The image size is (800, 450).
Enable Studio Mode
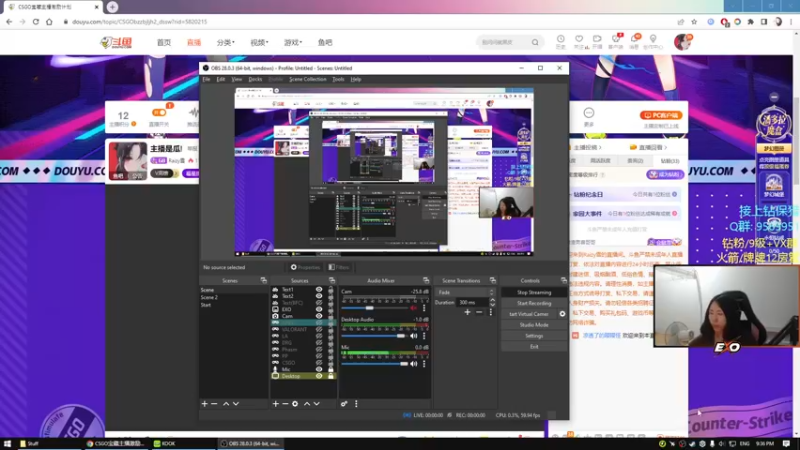pyautogui.click(x=534, y=324)
